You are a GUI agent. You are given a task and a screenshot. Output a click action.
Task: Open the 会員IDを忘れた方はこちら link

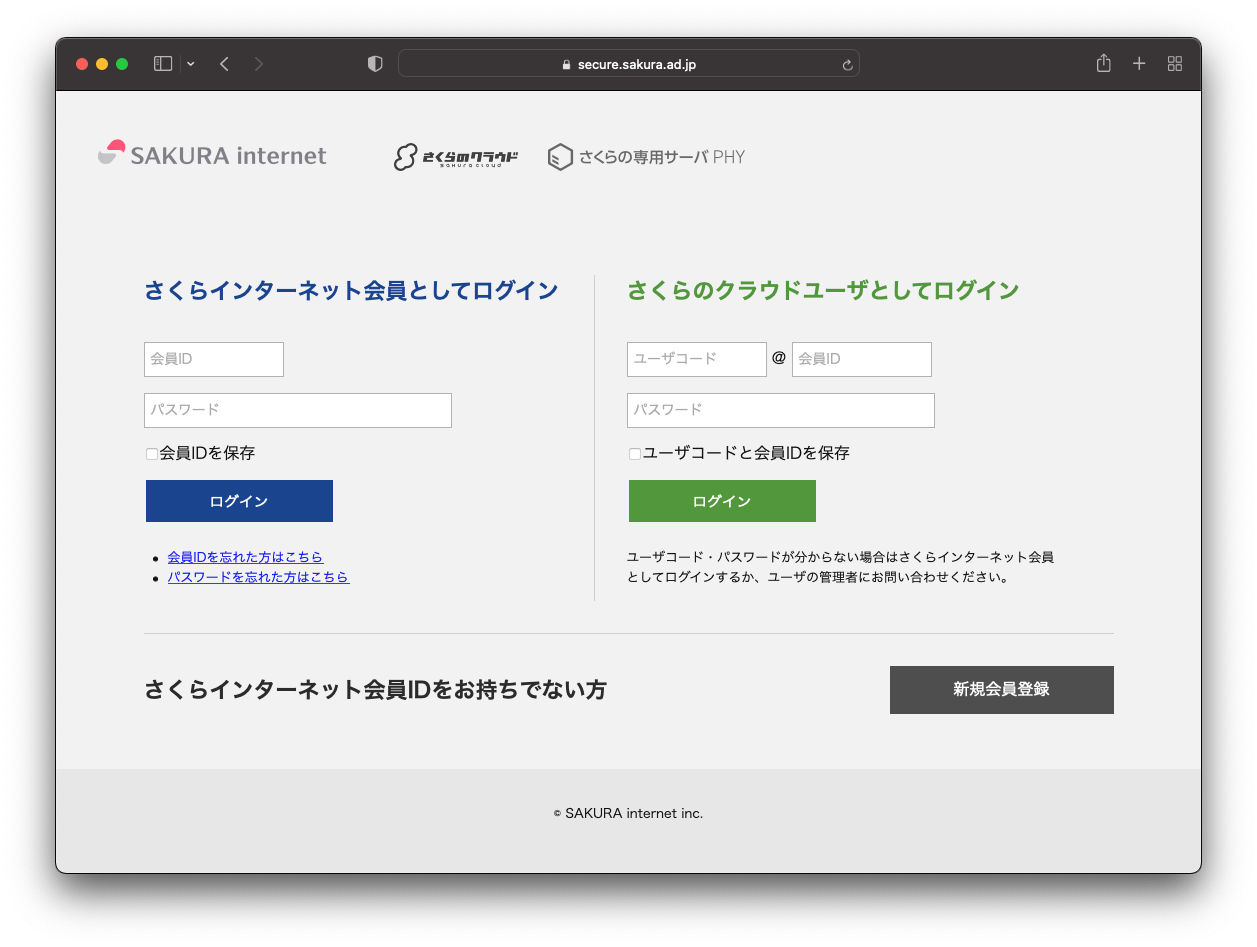[245, 557]
